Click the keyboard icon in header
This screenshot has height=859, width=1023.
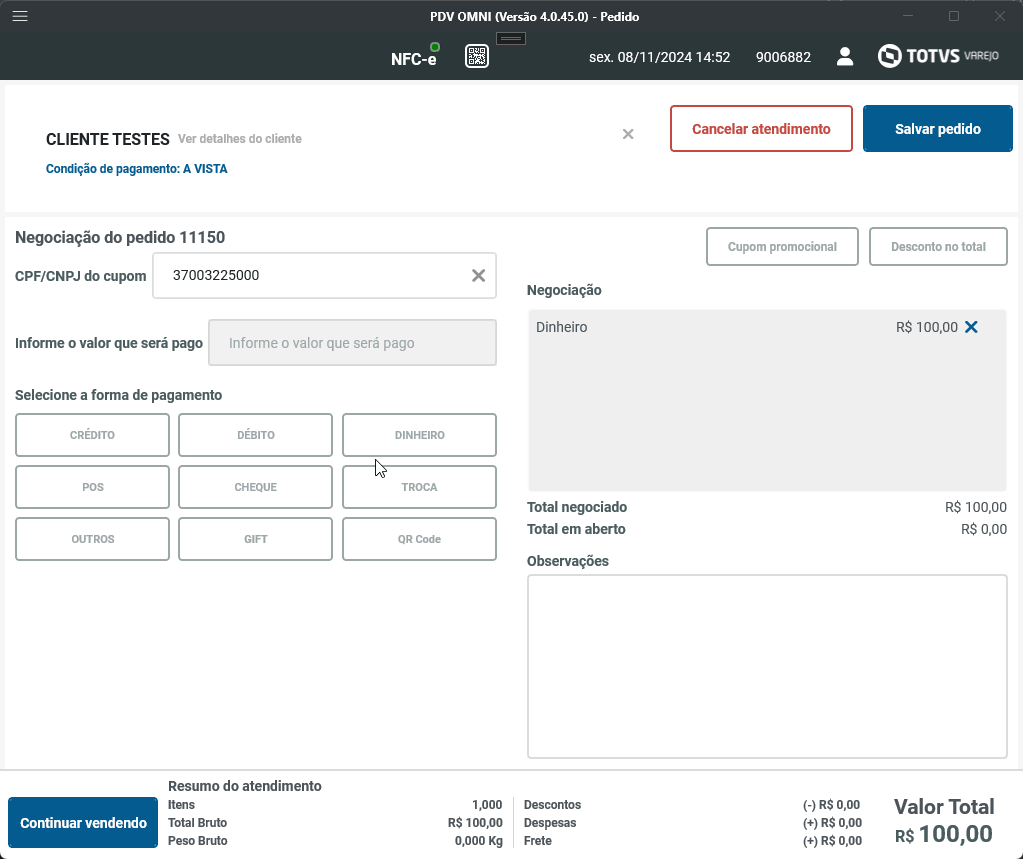pos(511,38)
